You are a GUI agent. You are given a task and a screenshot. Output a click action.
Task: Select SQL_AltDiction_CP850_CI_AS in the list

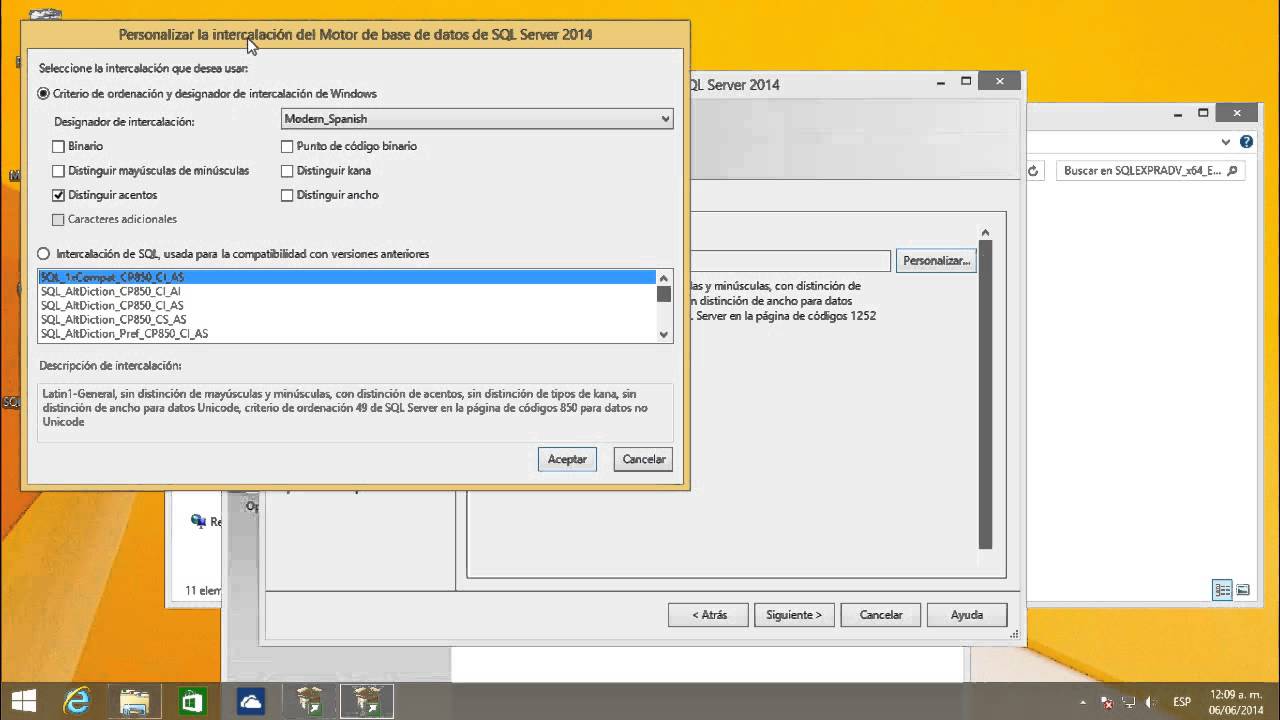point(347,305)
